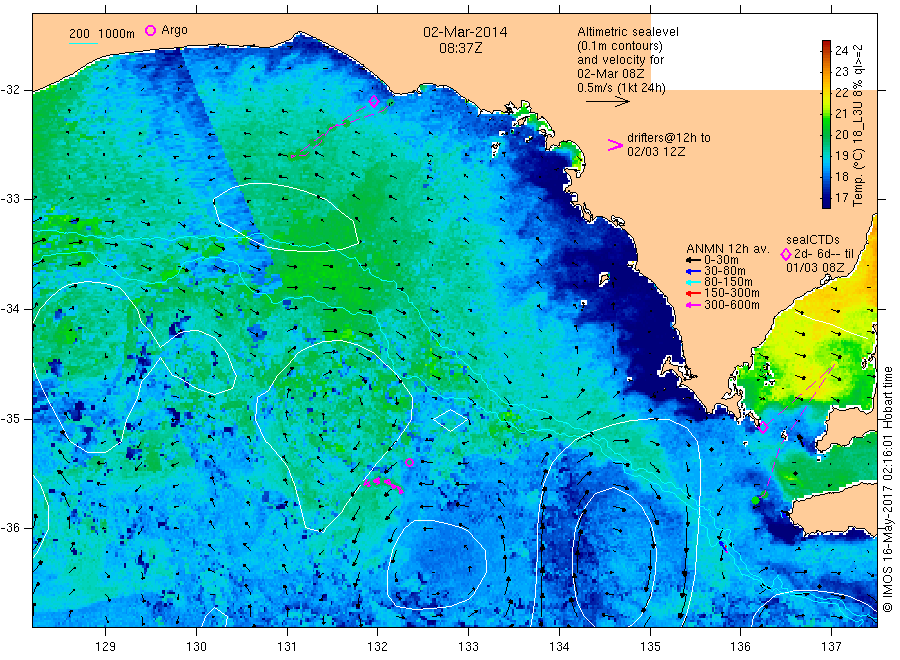The height and width of the screenshot is (660, 900).
Task: Click the date label 02-Mar-2014
Action: pos(465,32)
